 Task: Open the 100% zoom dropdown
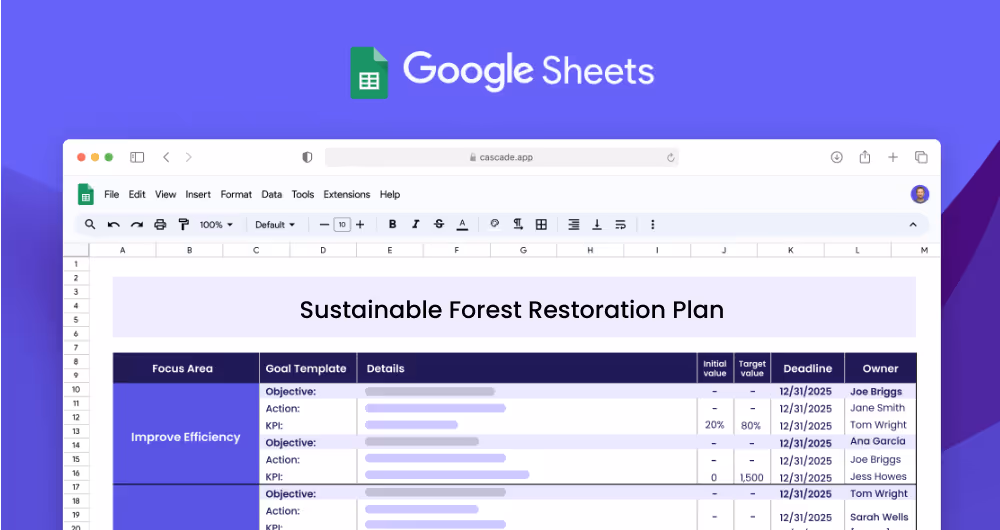coord(216,225)
